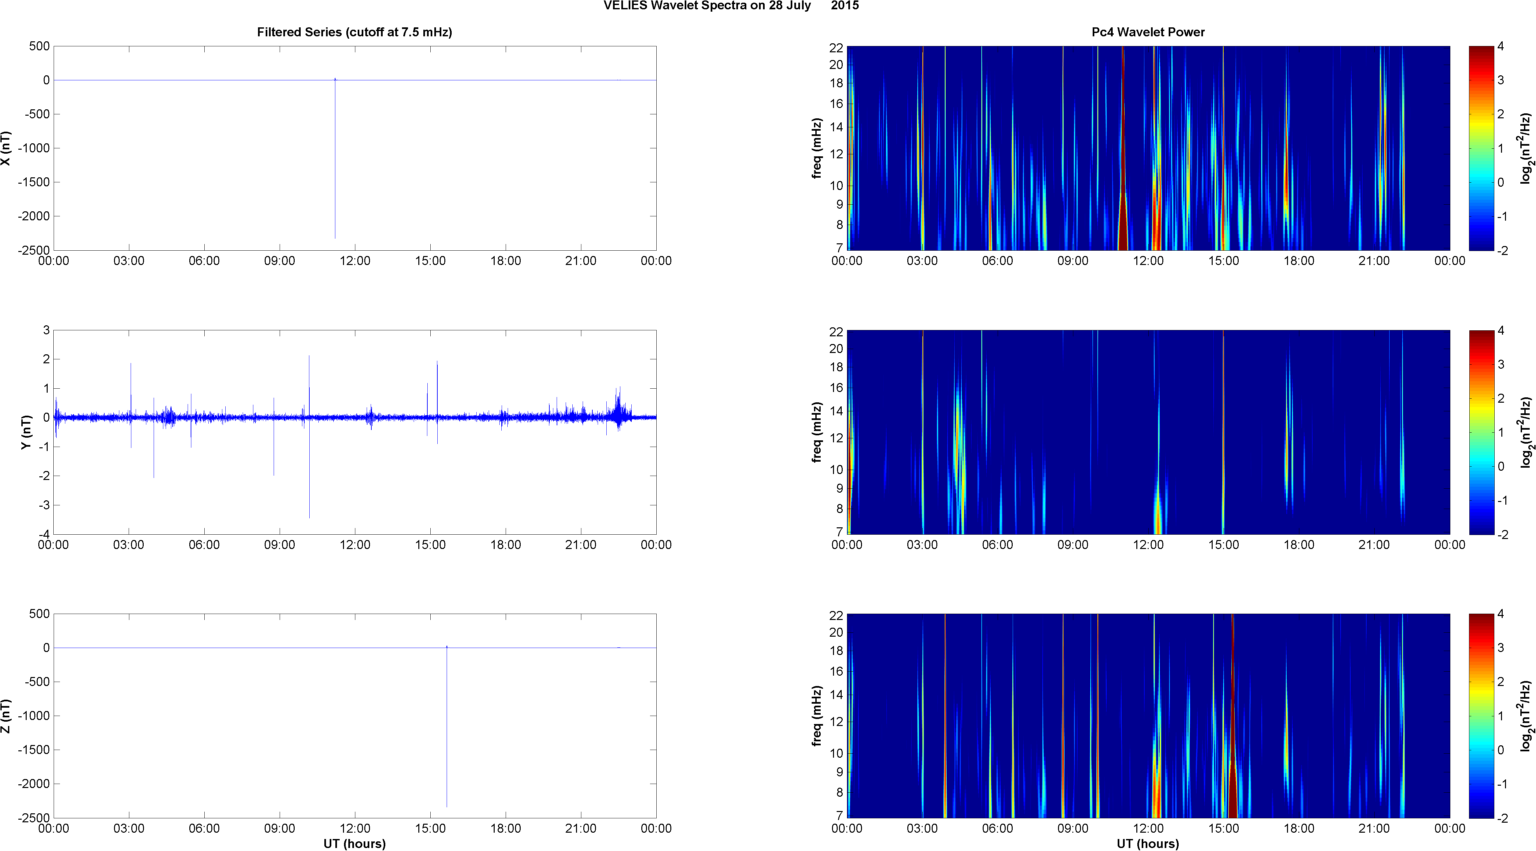Click the 'freq (mHz)' label of the top wavelet plot
Screen dimensions: 1536x851
[817, 148]
